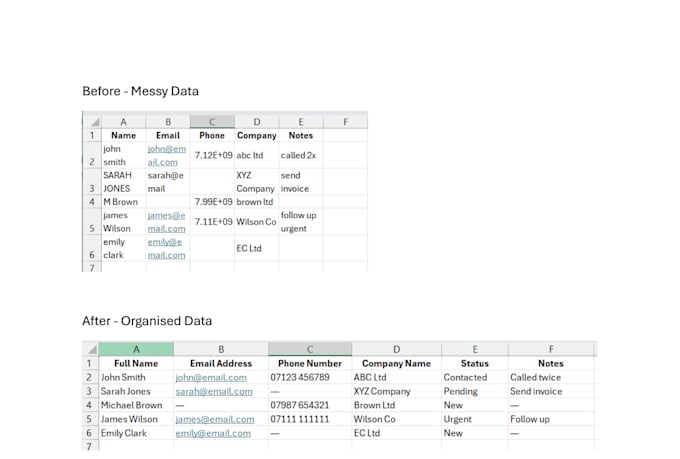Select the 'send invoice' lowercase cell
This screenshot has width=680, height=459.
tap(301, 182)
